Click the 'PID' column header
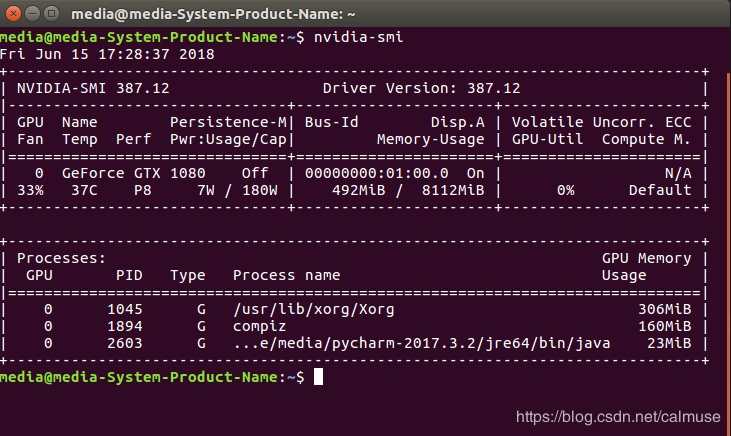This screenshot has width=731, height=436. click(129, 275)
